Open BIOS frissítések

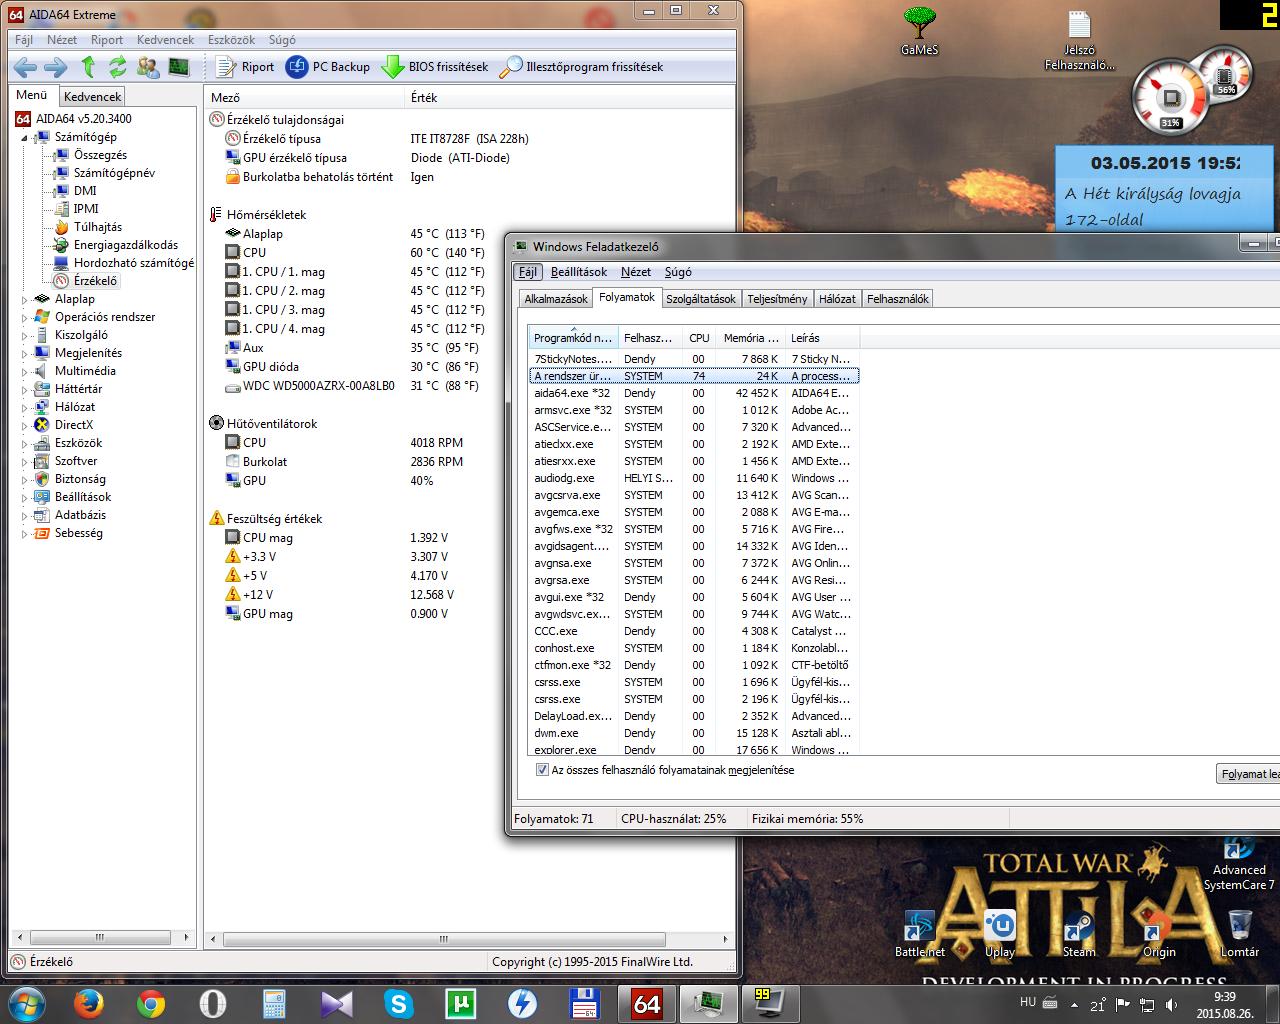coord(435,67)
